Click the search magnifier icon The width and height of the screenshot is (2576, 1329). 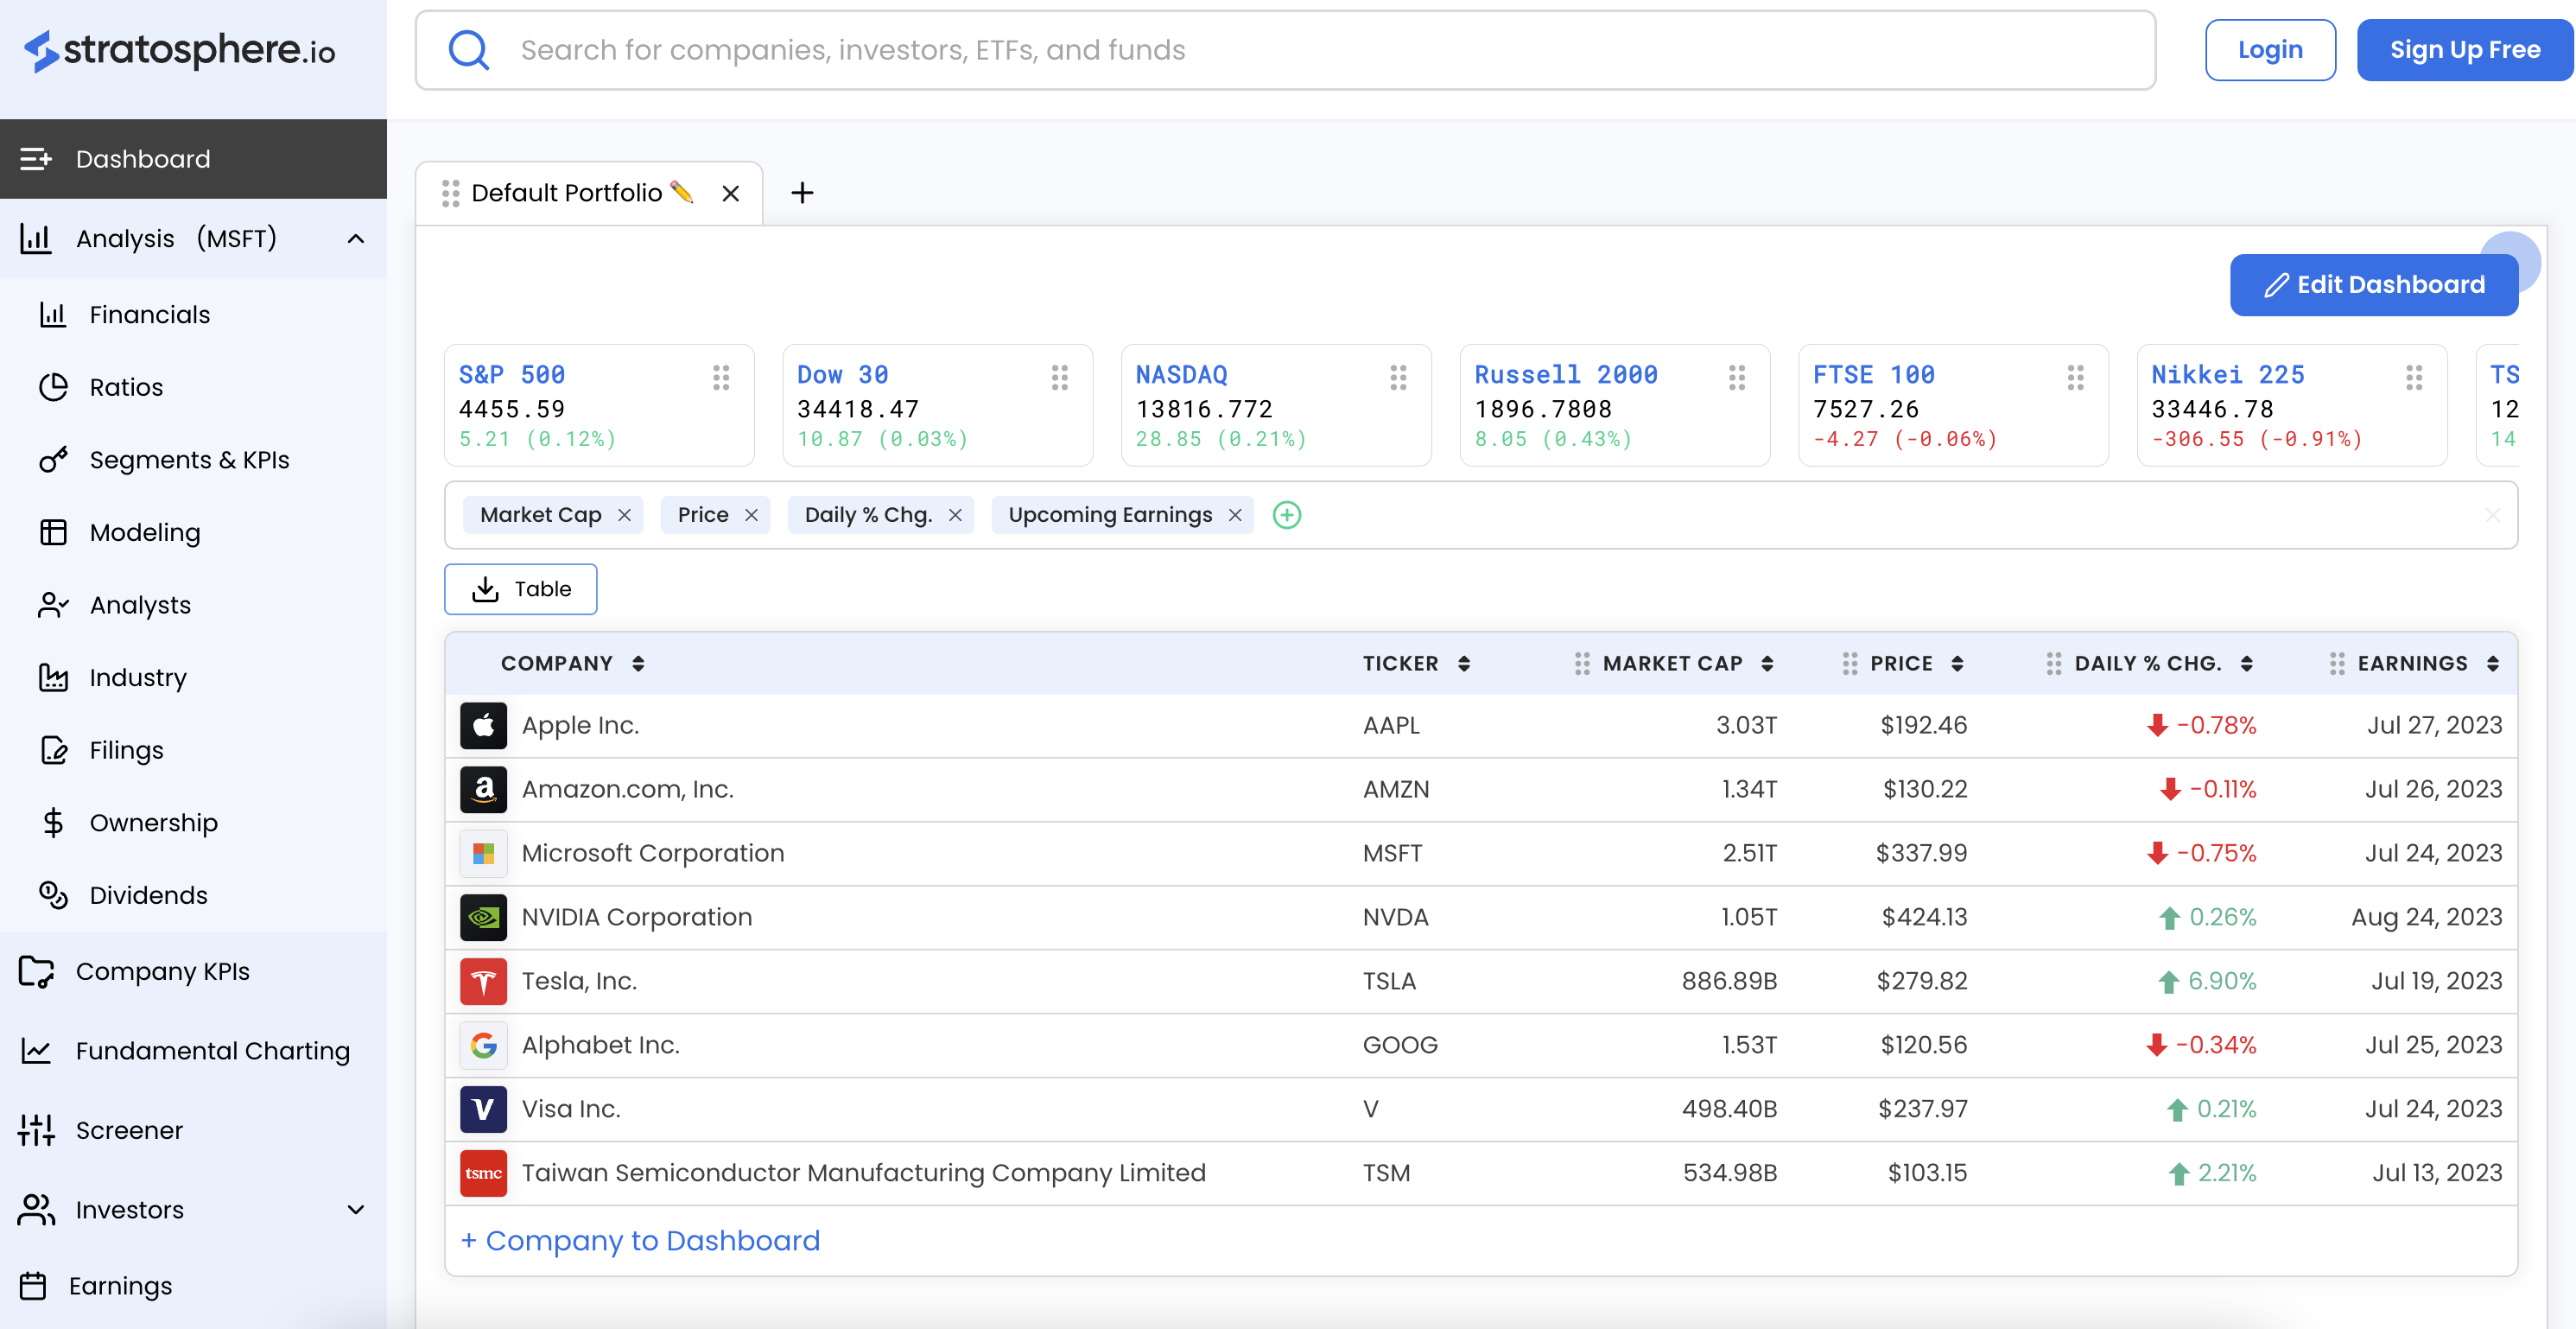point(469,50)
